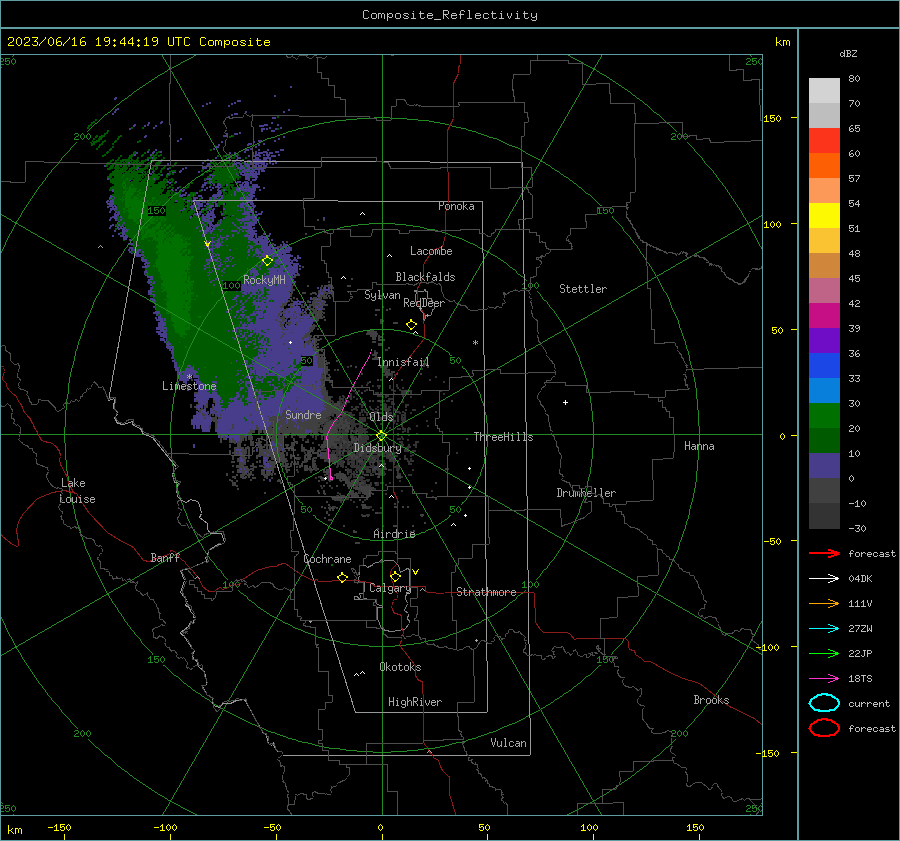Click the white plus marker west of Hanna
The height and width of the screenshot is (841, 900).
tap(565, 402)
